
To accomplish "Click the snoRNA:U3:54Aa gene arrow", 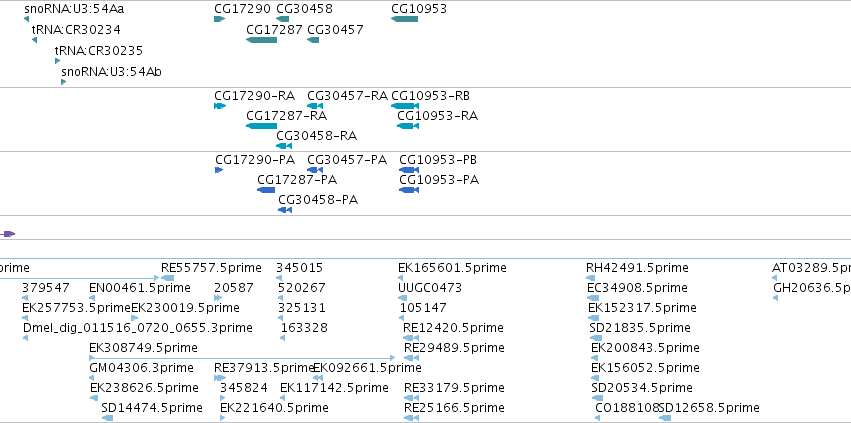I will click(27, 19).
